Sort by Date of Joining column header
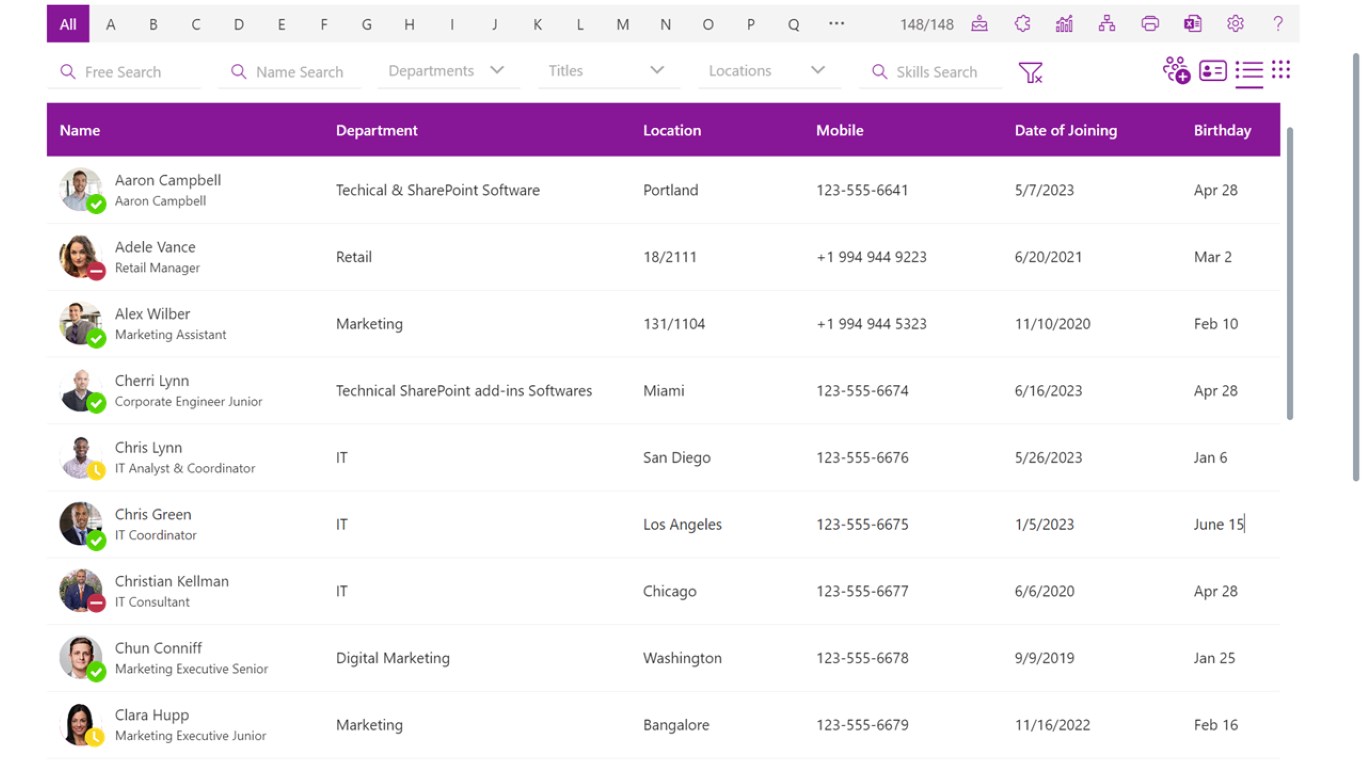This screenshot has height=768, width=1366. (x=1065, y=130)
